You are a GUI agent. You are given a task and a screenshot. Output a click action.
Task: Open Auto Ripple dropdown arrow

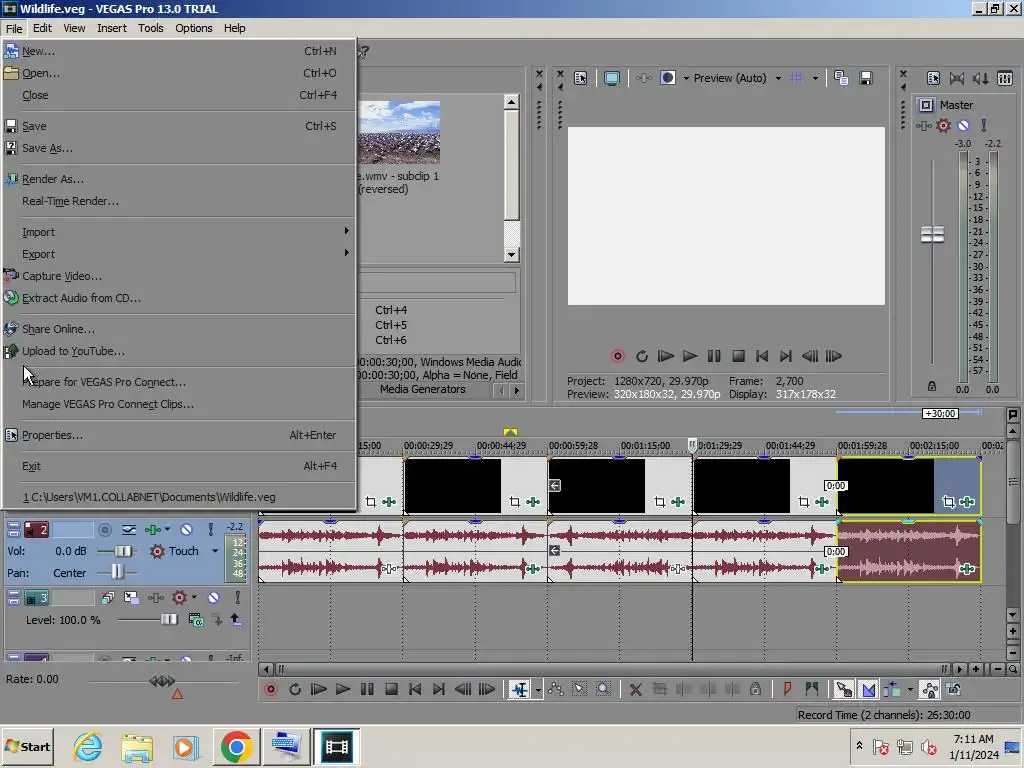tap(910, 690)
